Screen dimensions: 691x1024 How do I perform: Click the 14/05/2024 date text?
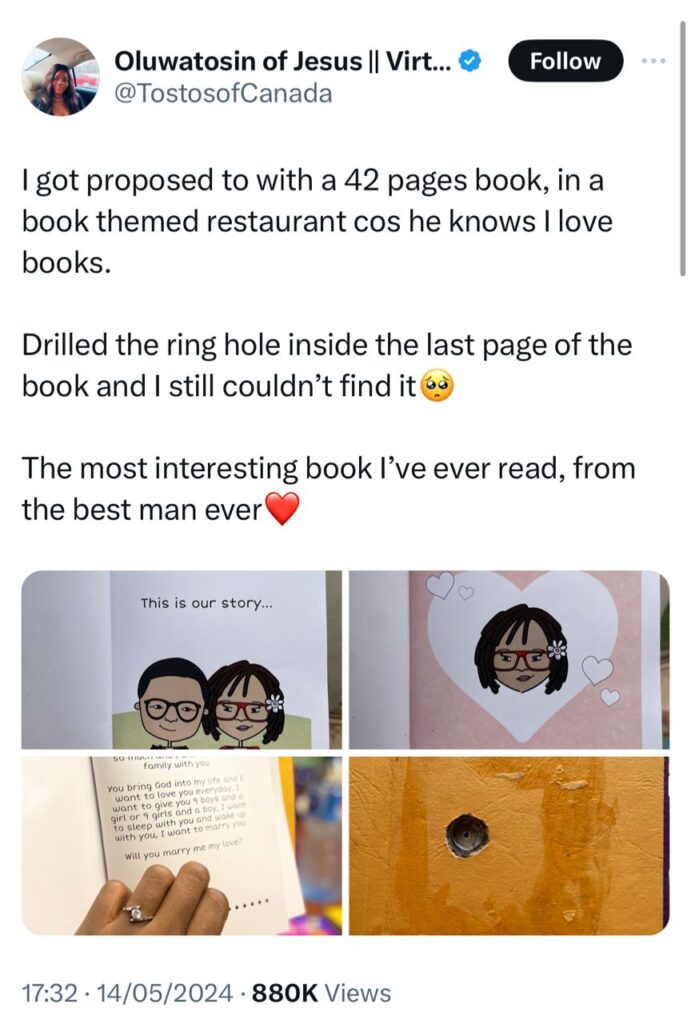(x=165, y=993)
